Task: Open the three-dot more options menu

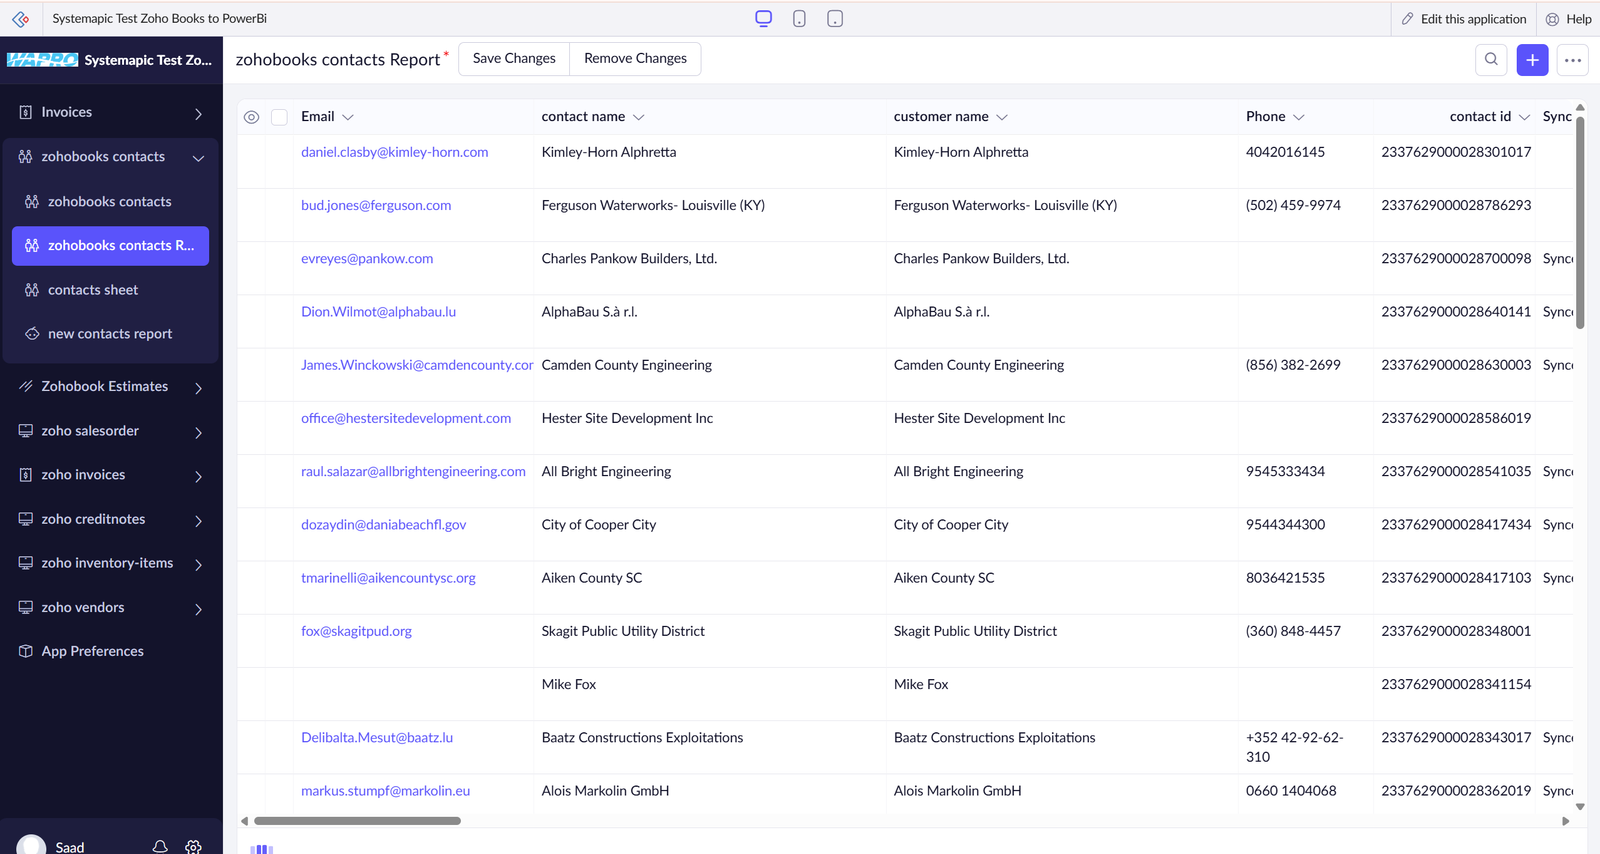Action: coord(1573,60)
